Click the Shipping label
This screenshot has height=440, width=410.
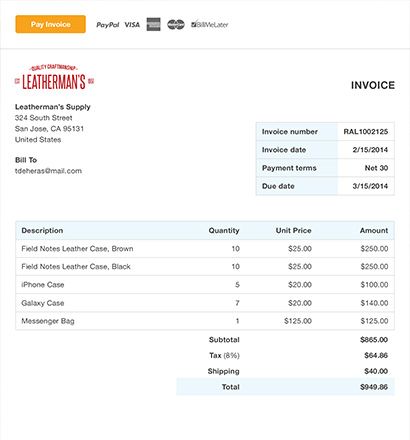point(223,371)
